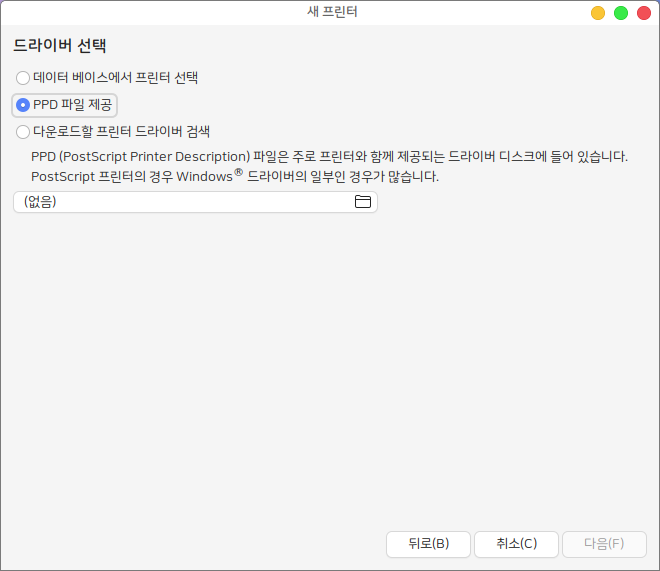Minimize the window with the yellow button
660x571 pixels.
598,13
